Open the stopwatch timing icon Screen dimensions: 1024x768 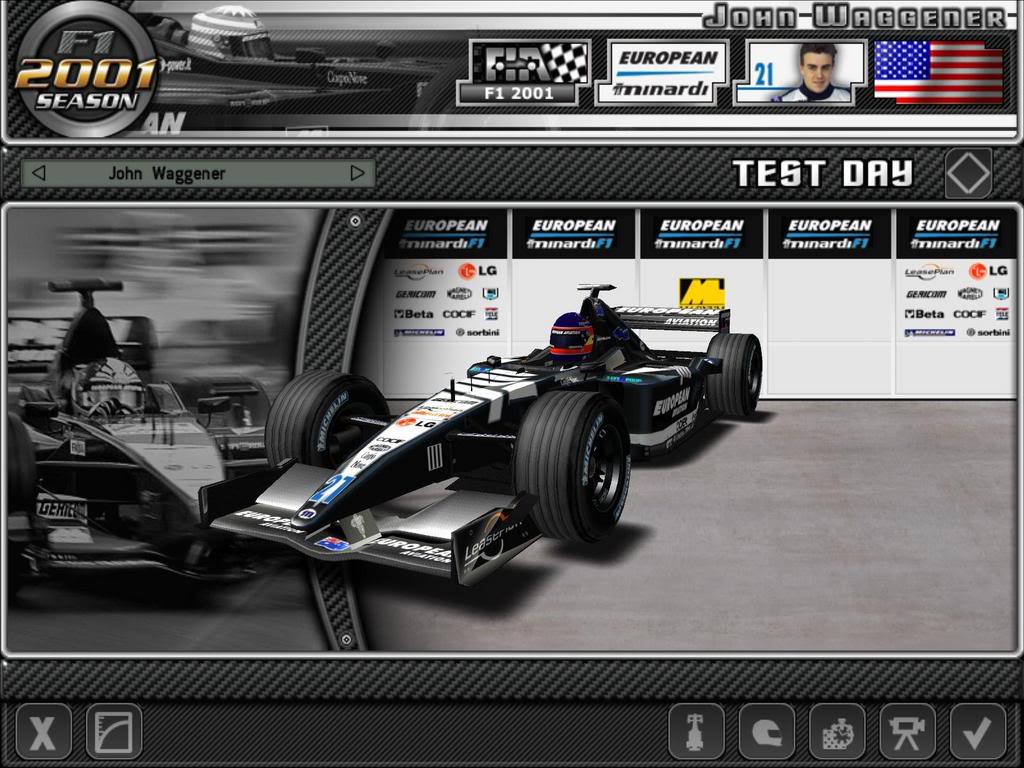837,731
